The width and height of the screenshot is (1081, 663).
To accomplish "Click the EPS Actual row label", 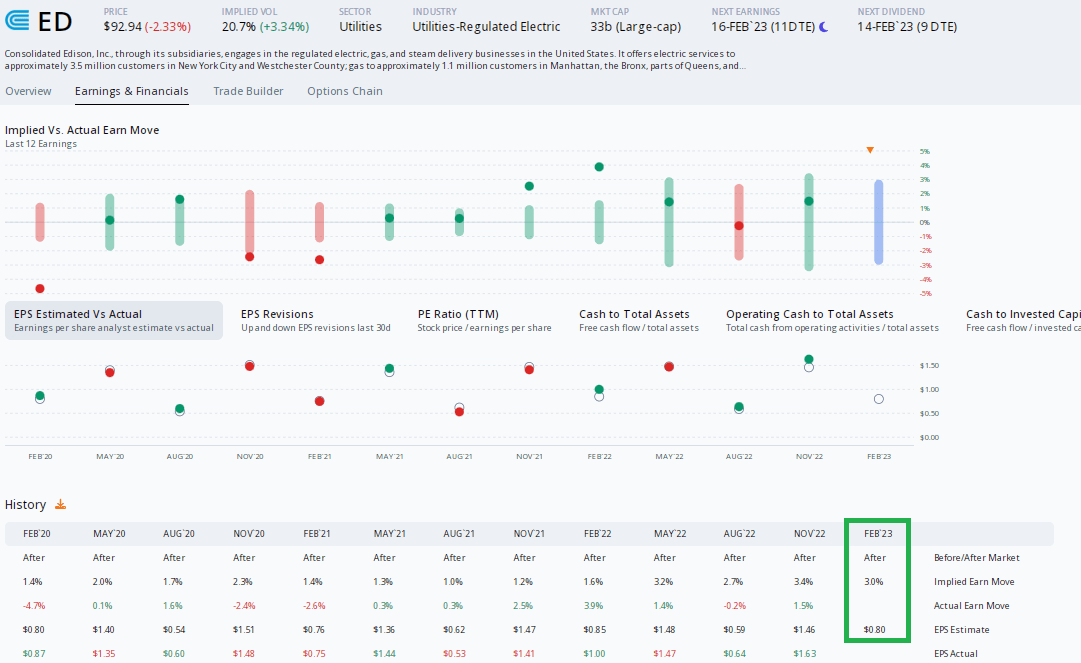I will (x=956, y=653).
